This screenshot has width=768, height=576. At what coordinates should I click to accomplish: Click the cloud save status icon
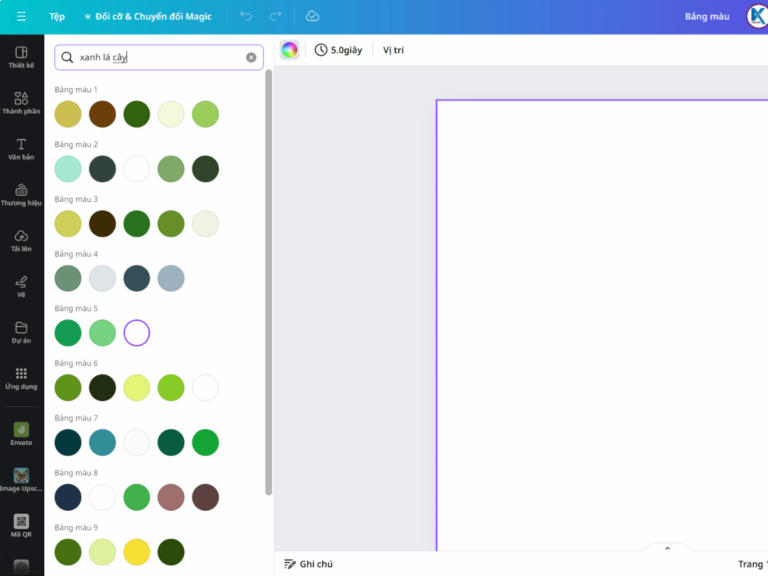pyautogui.click(x=312, y=17)
